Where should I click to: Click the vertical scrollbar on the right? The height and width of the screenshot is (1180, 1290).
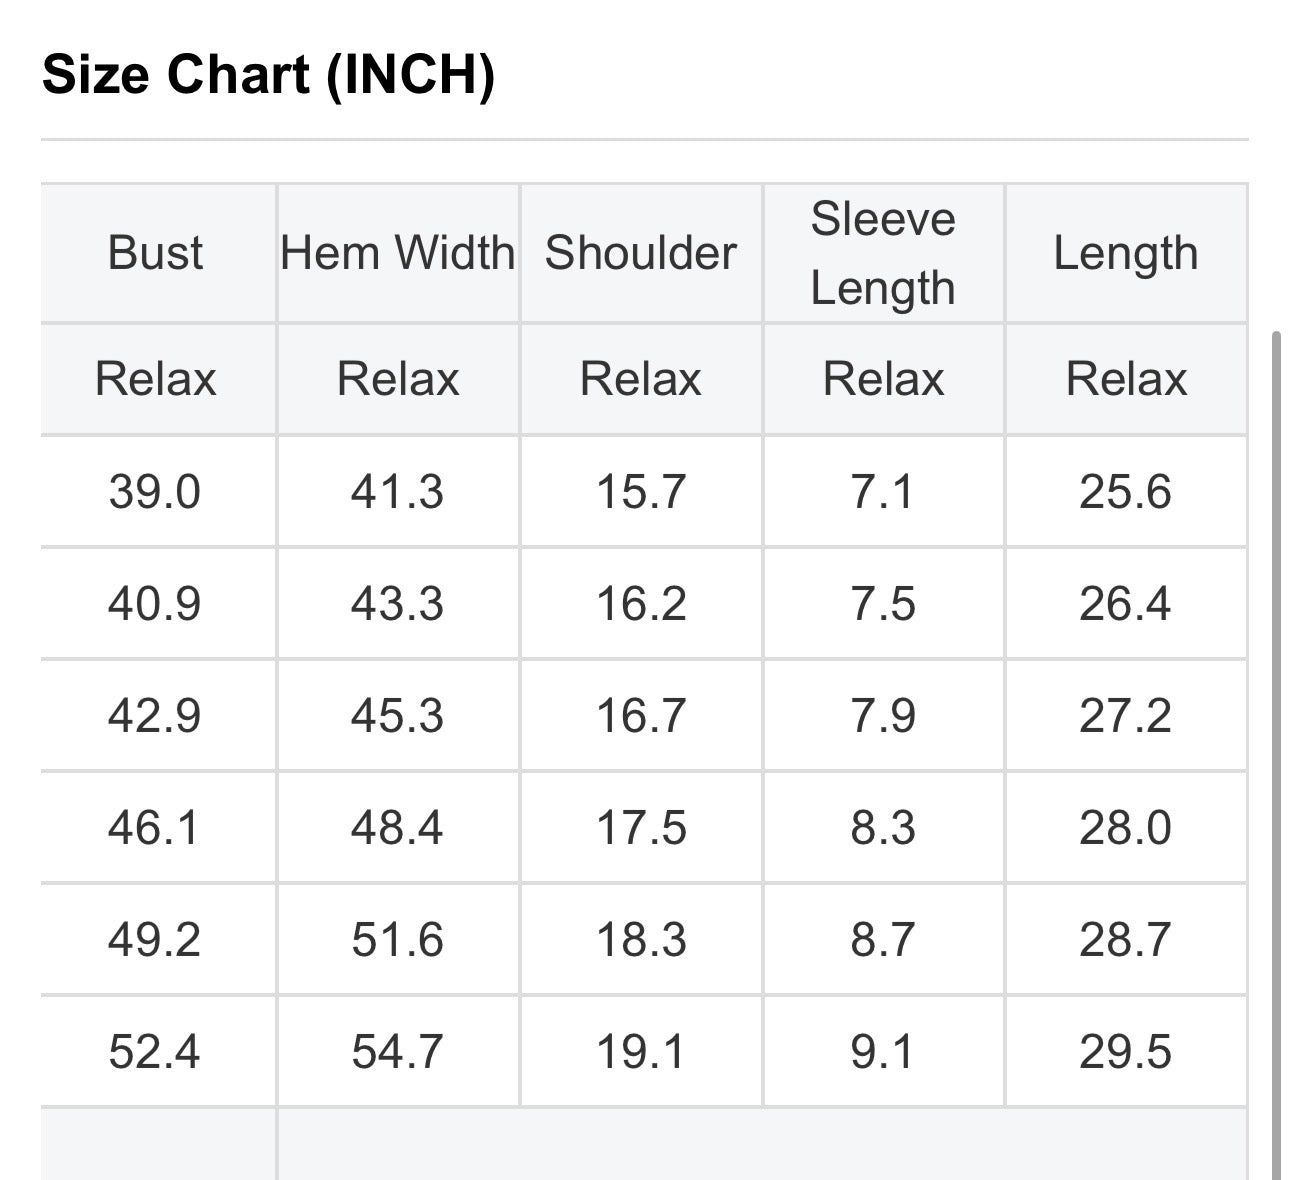(x=1275, y=755)
